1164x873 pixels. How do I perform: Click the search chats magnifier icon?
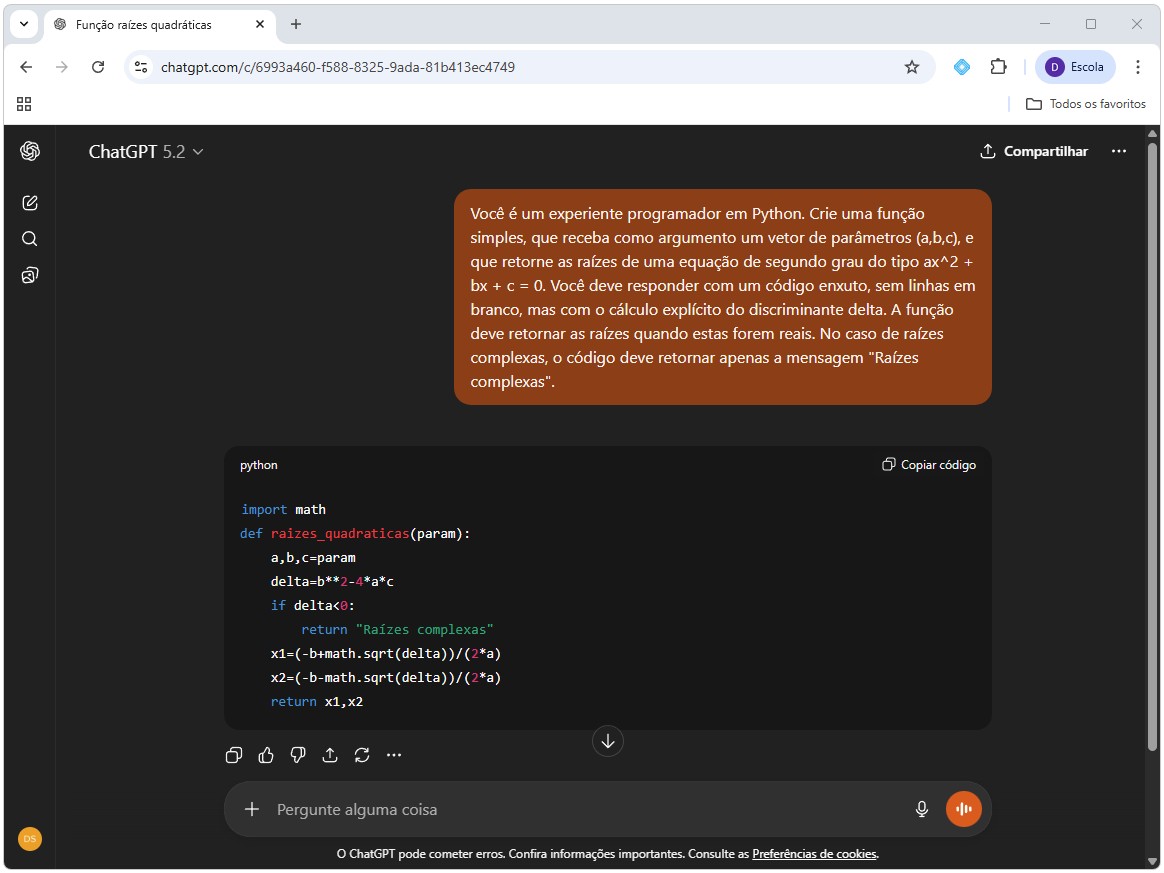[x=30, y=239]
